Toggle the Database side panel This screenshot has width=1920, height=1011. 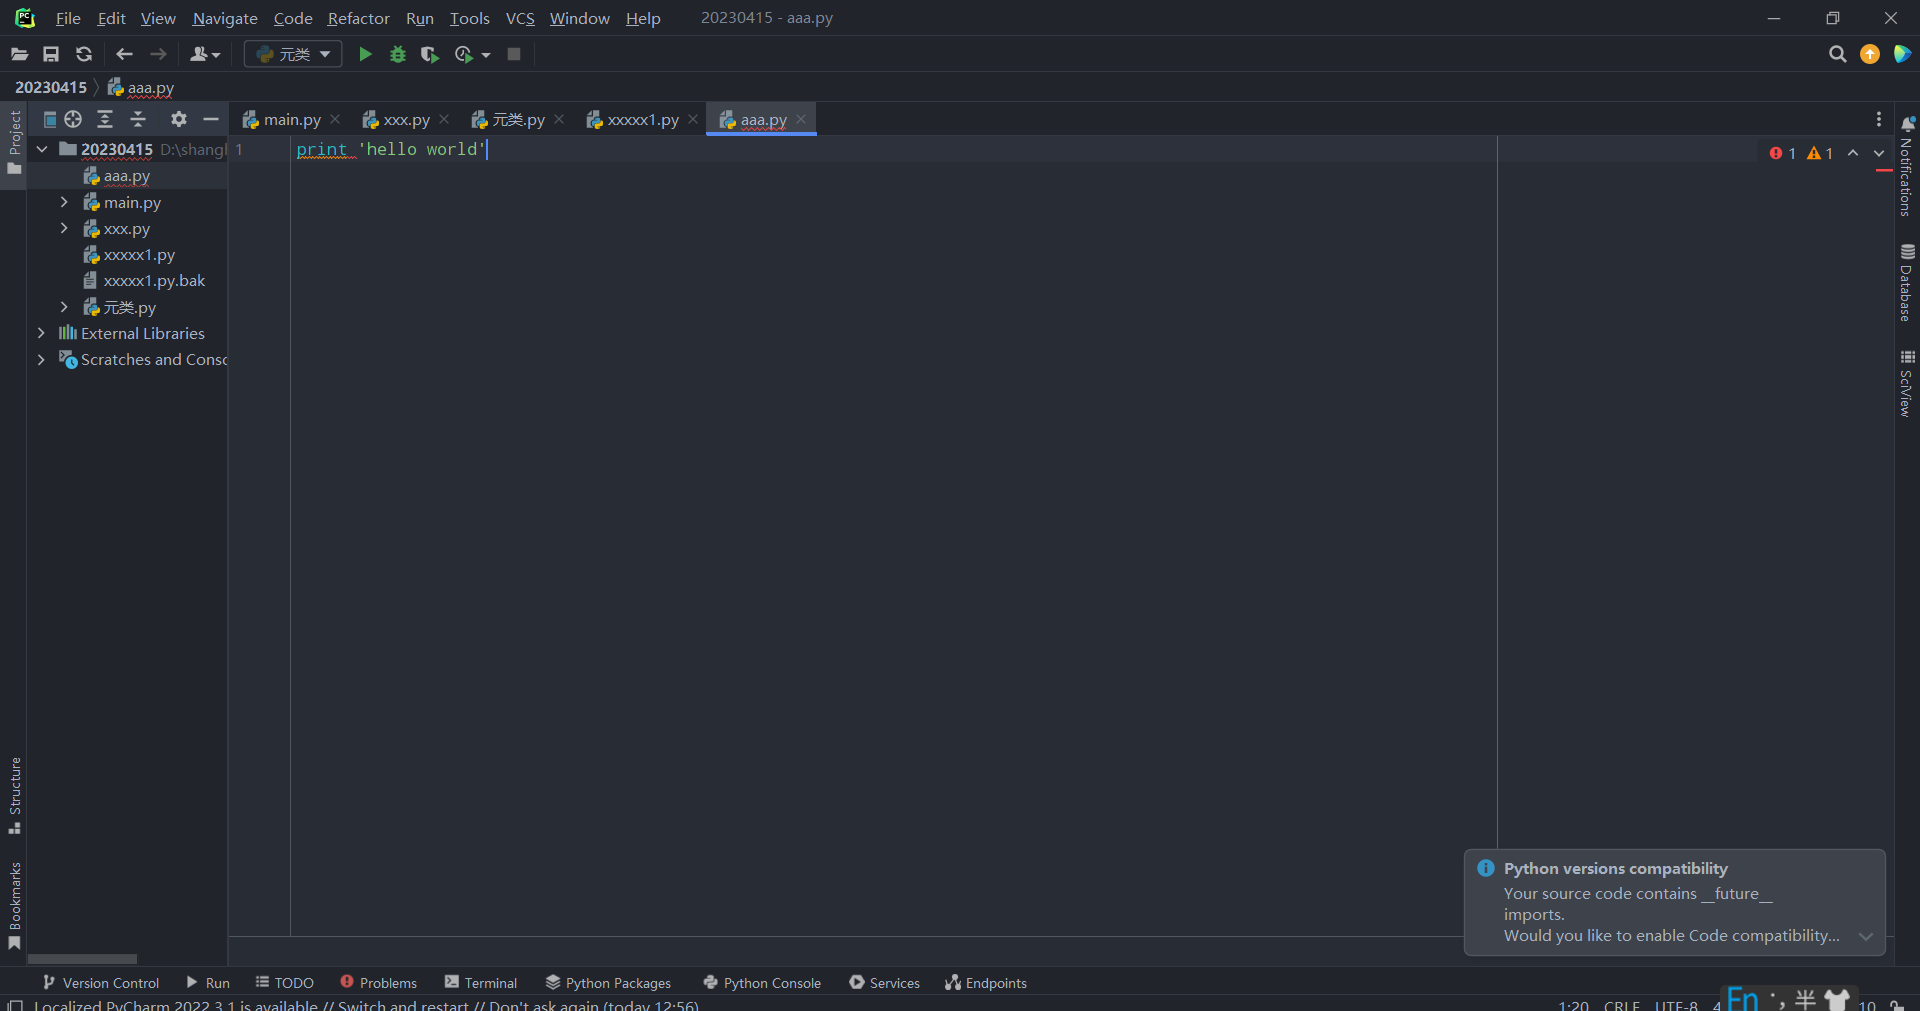click(1907, 283)
